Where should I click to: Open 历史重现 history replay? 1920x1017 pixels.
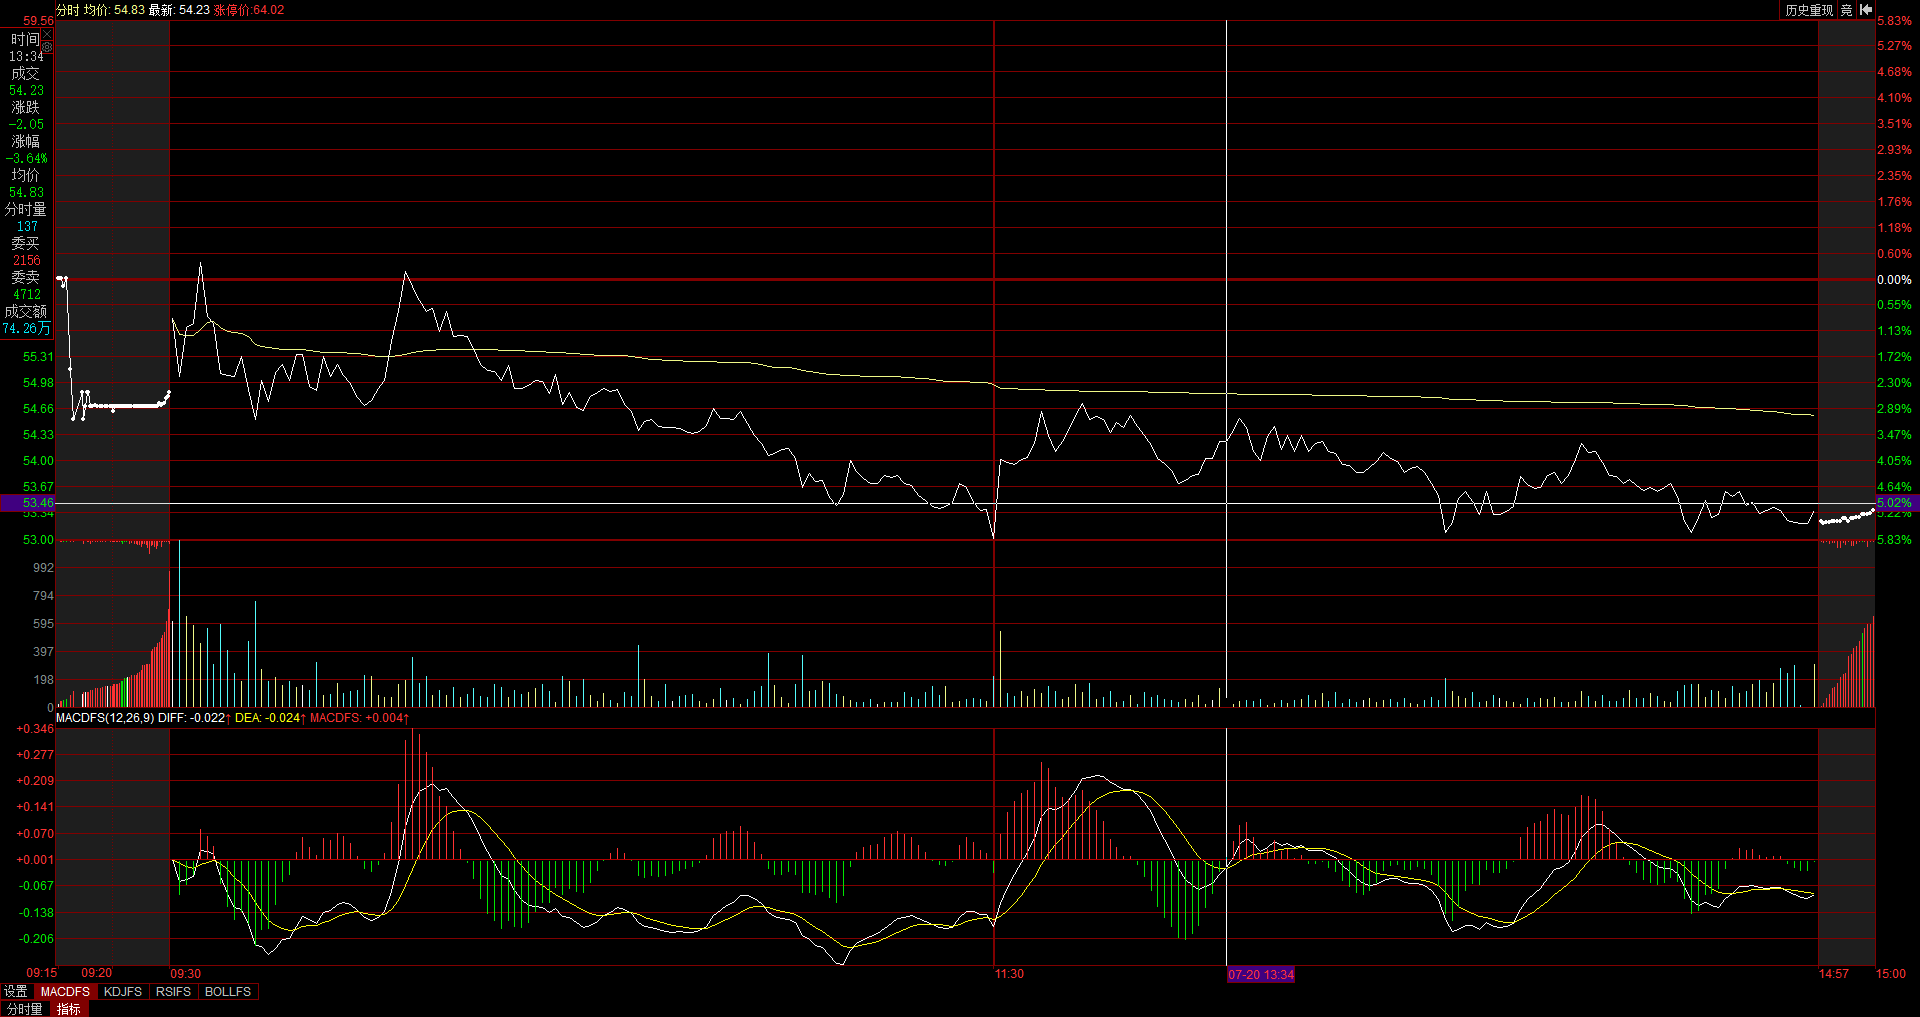[1809, 10]
